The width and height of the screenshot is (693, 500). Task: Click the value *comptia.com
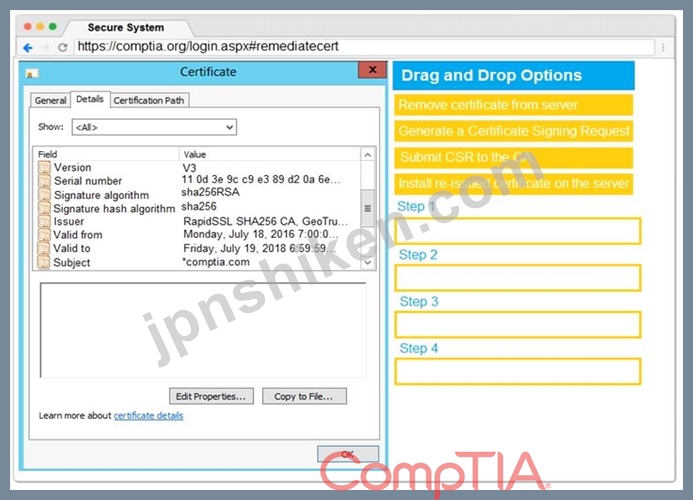click(x=216, y=262)
